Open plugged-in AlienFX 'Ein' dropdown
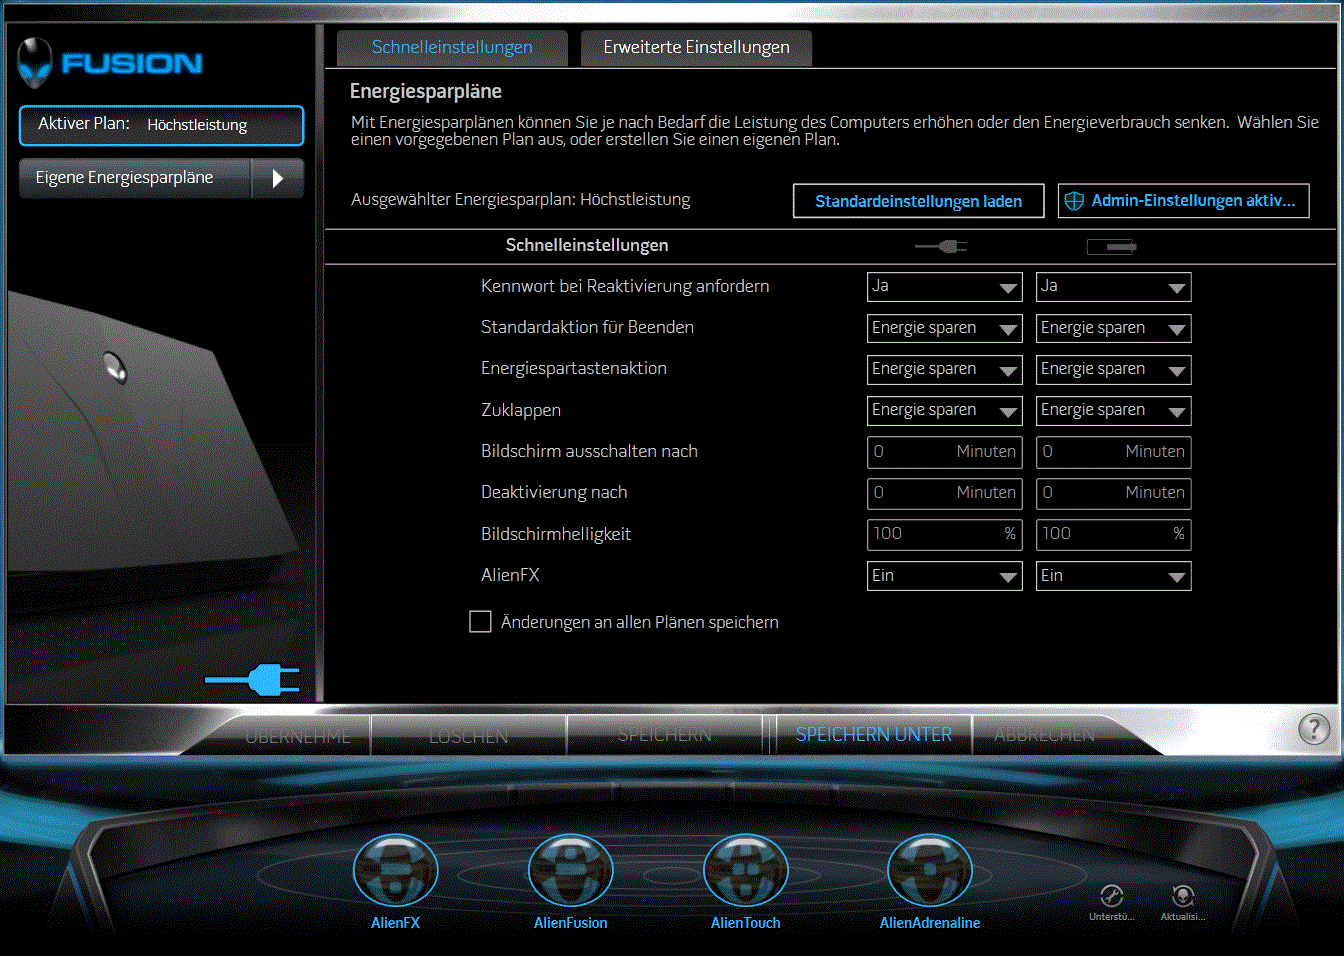The image size is (1344, 956). click(945, 576)
